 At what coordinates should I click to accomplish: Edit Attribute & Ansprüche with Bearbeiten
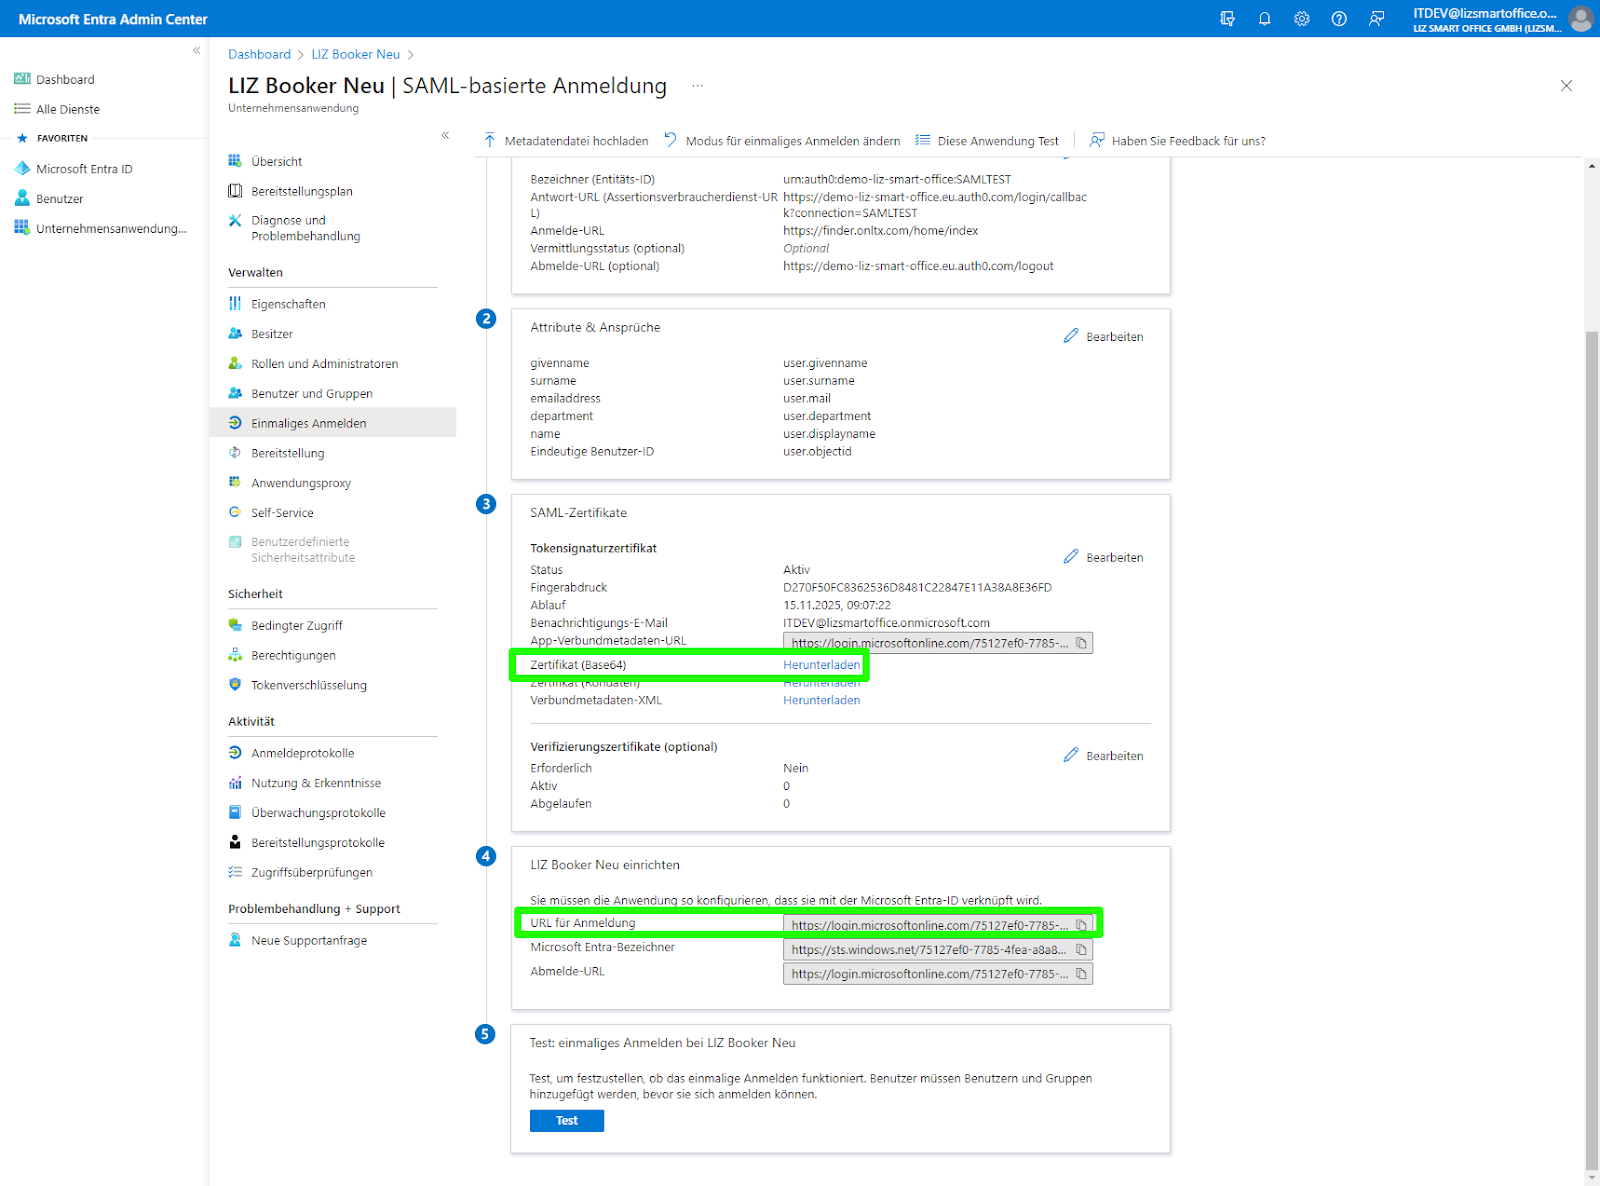[x=1104, y=337]
